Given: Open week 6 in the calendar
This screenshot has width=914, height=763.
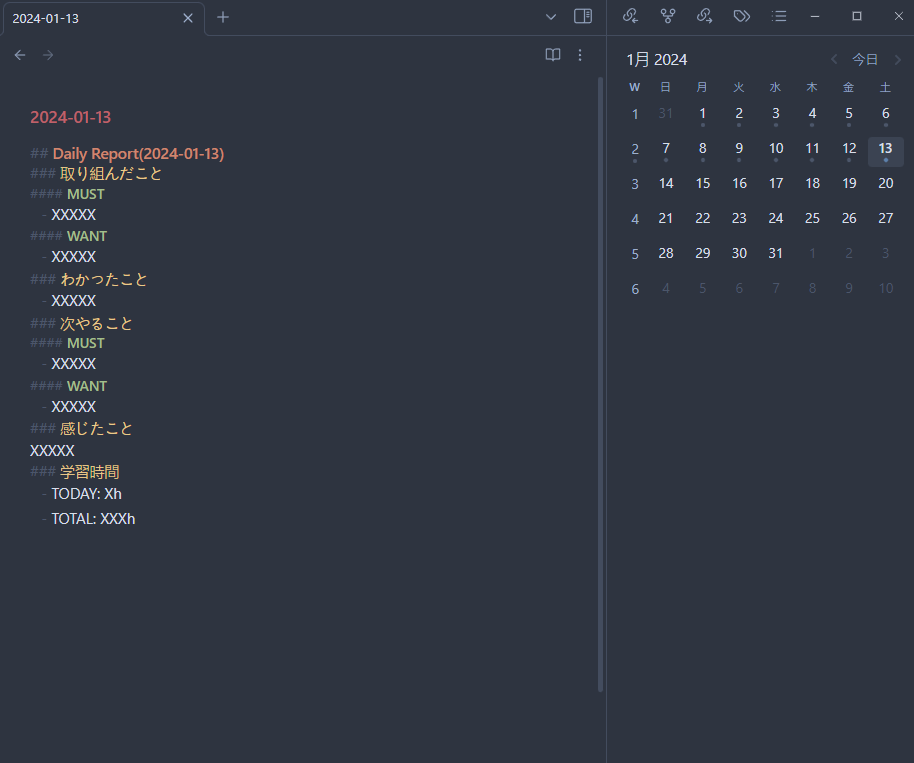Looking at the screenshot, I should [x=635, y=289].
